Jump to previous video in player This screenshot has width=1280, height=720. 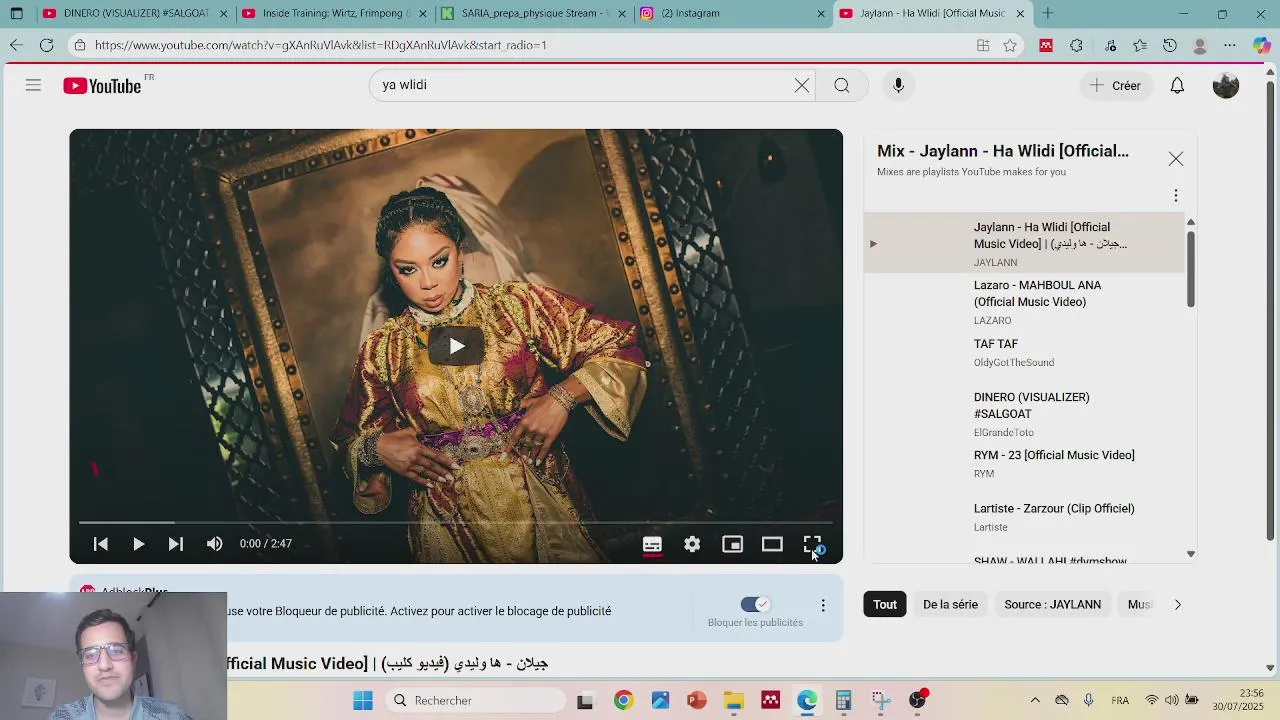pos(100,544)
